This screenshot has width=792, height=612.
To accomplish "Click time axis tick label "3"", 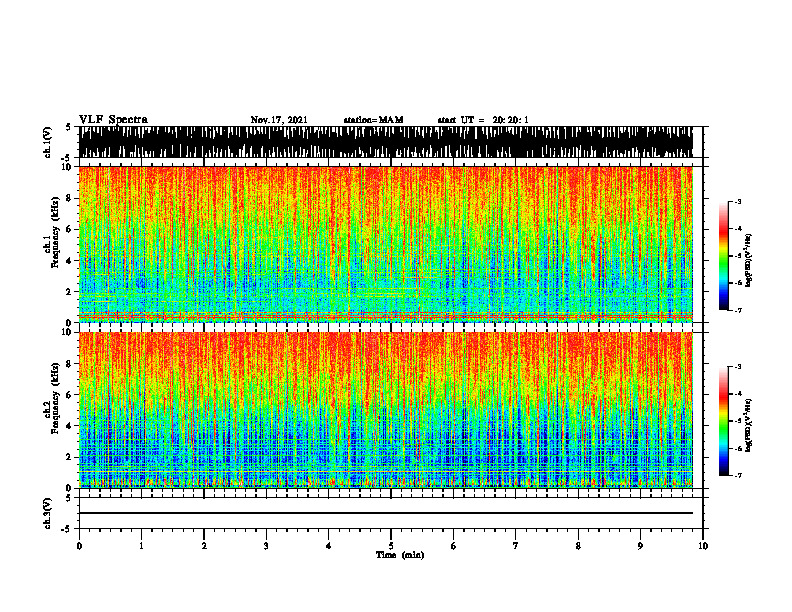I will pyautogui.click(x=266, y=546).
